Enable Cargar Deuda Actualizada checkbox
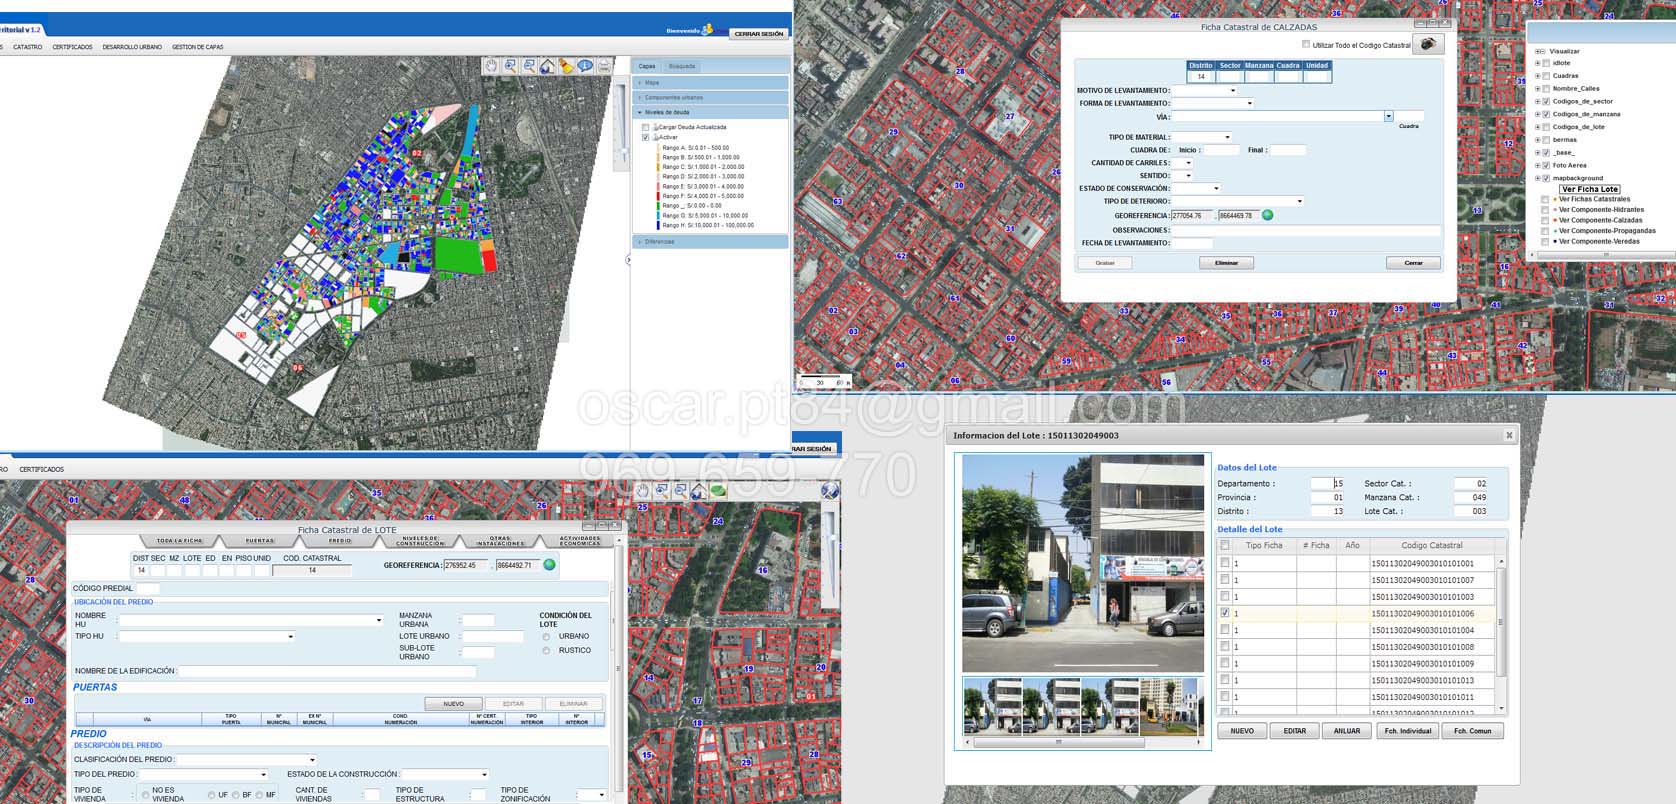Viewport: 1676px width, 804px height. point(645,127)
